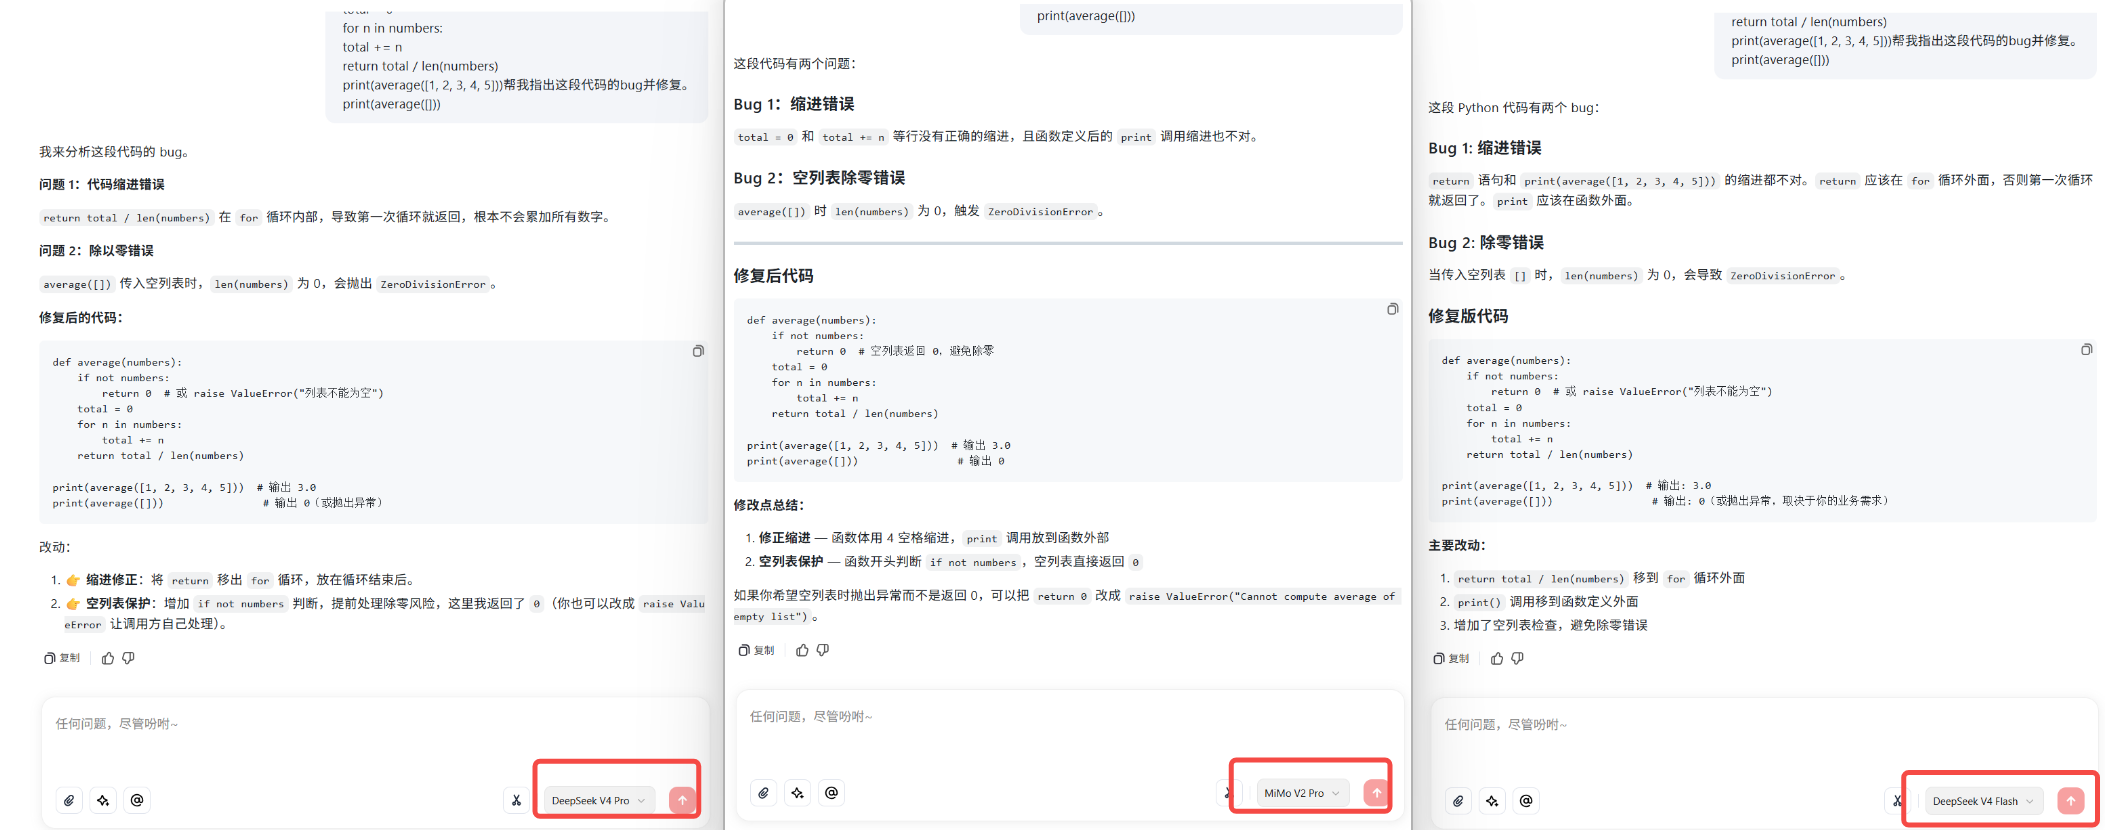The image size is (2105, 830).
Task: Click the '修复后的代码:' label in left panel
Action: click(x=81, y=317)
